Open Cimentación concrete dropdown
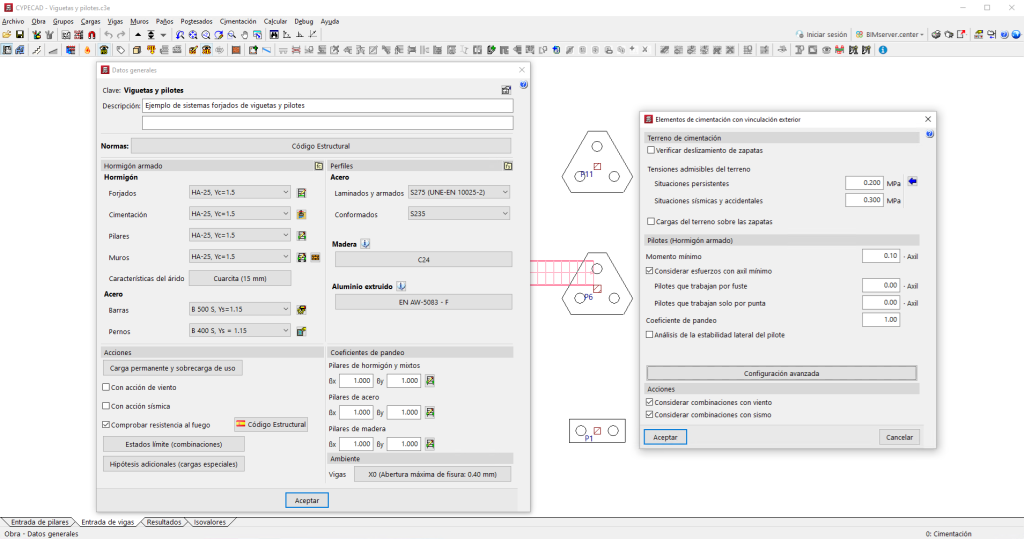This screenshot has width=1024, height=539. click(x=240, y=214)
